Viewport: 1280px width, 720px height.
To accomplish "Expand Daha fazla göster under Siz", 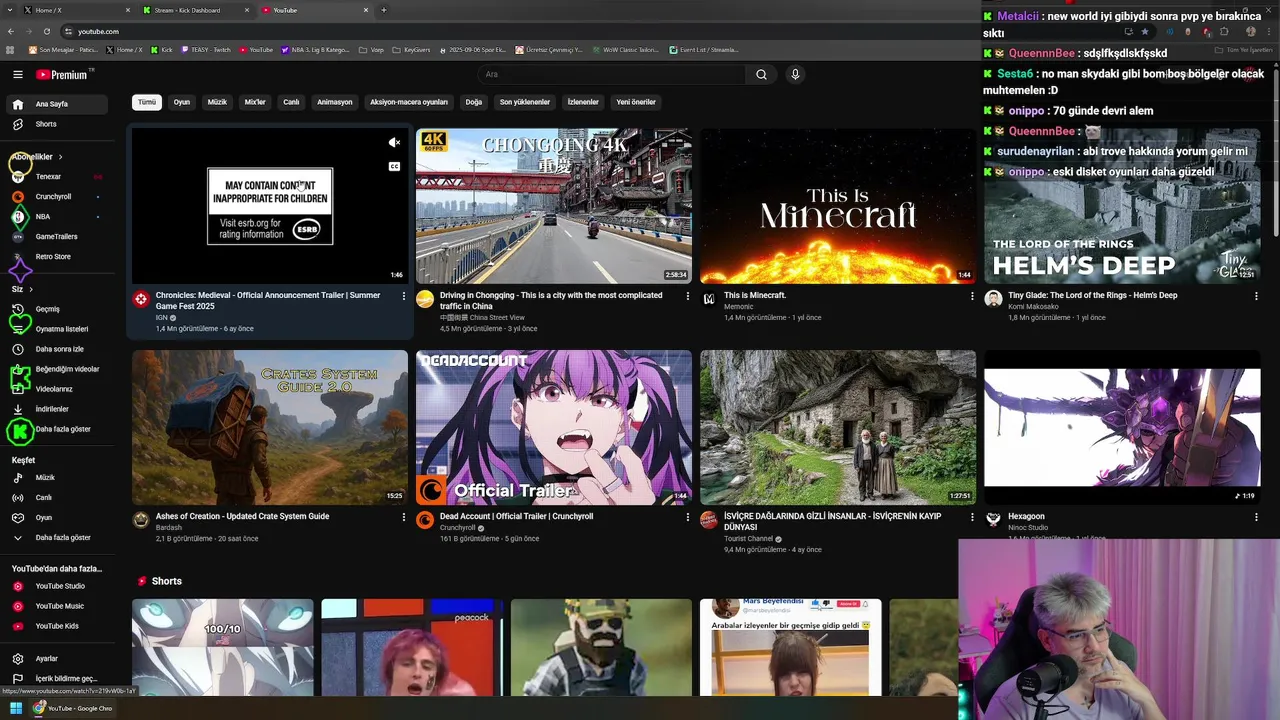I will [58, 429].
